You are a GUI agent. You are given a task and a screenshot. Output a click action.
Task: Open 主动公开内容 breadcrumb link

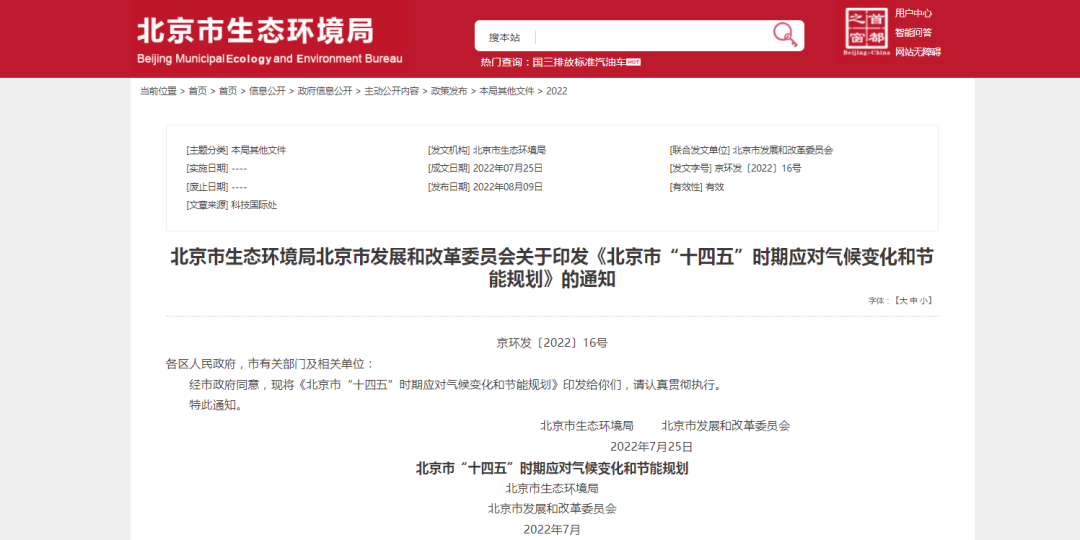(391, 91)
